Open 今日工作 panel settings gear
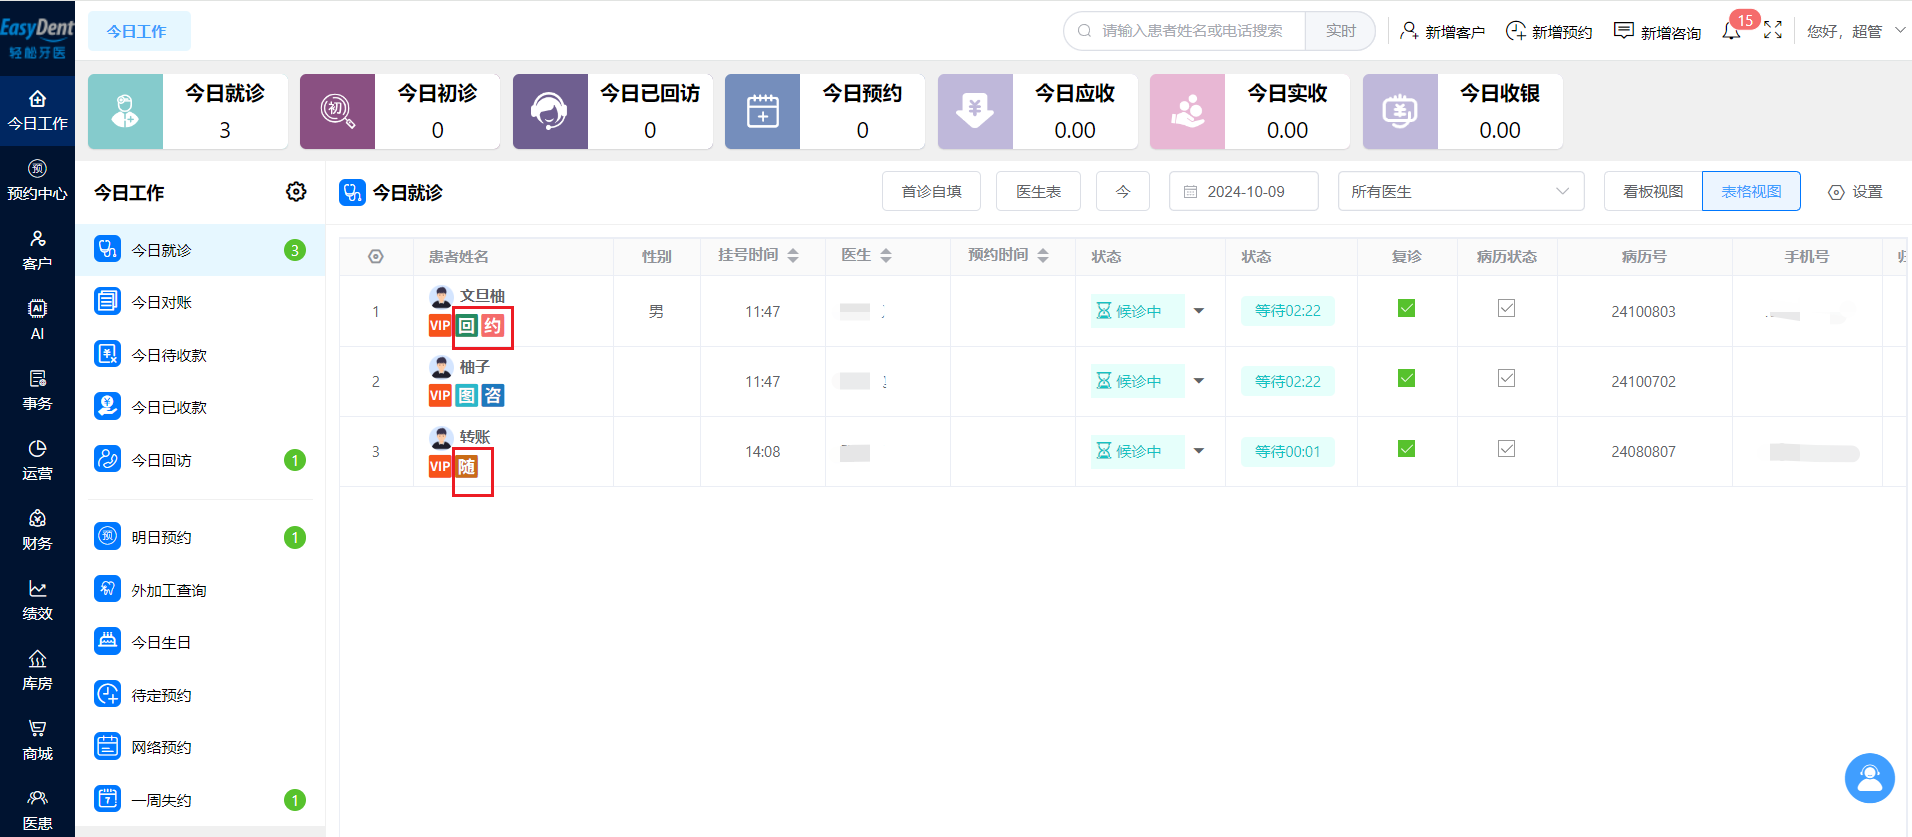The height and width of the screenshot is (837, 1912). point(296,191)
